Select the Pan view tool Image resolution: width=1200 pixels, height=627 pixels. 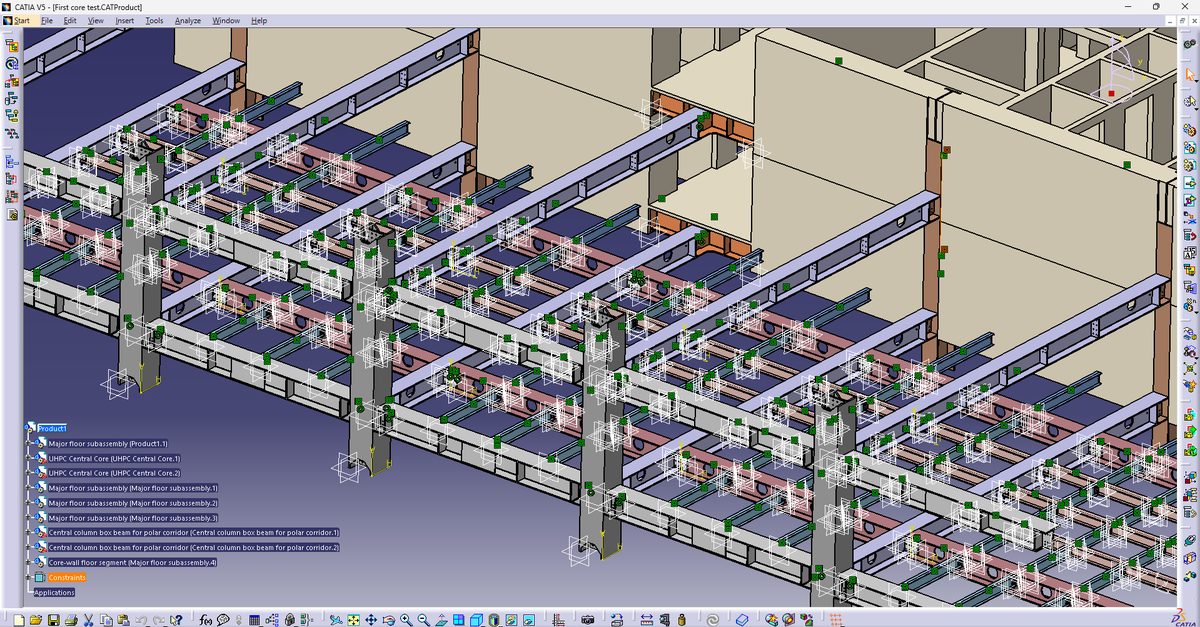click(x=371, y=619)
